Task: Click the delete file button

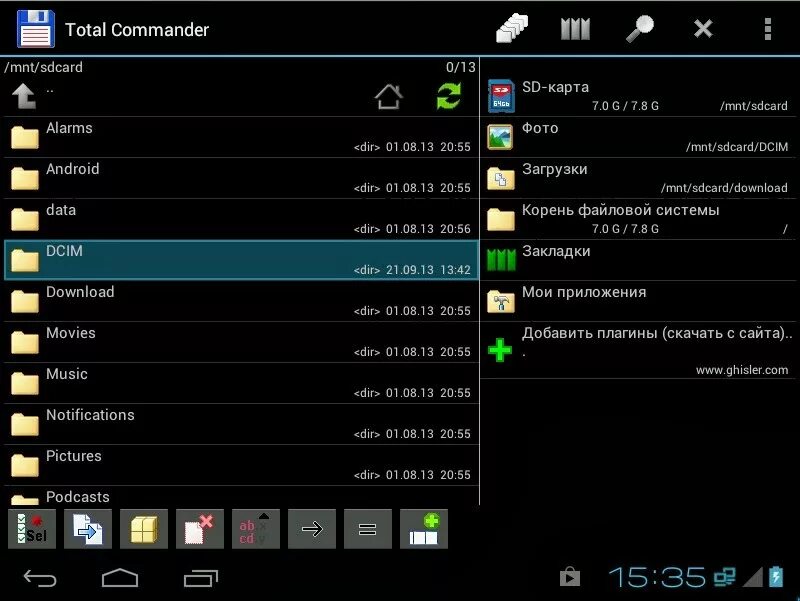Action: pyautogui.click(x=200, y=529)
